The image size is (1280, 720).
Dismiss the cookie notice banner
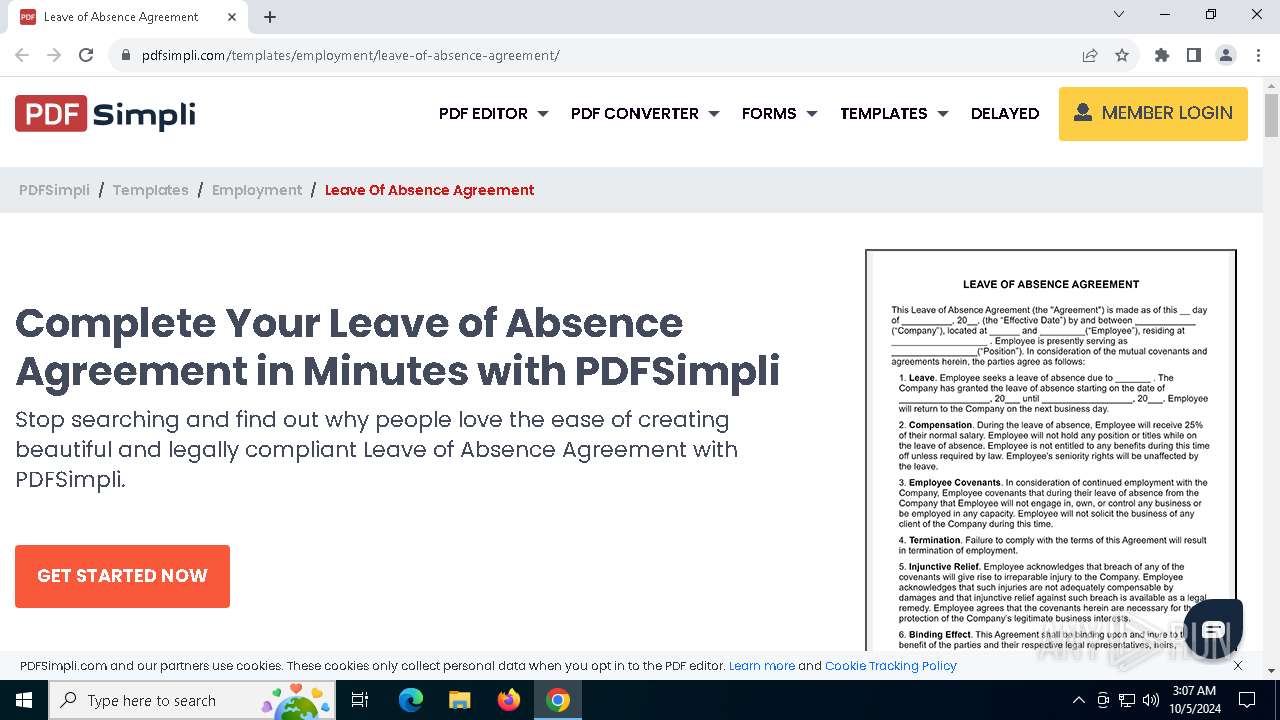pyautogui.click(x=1238, y=665)
